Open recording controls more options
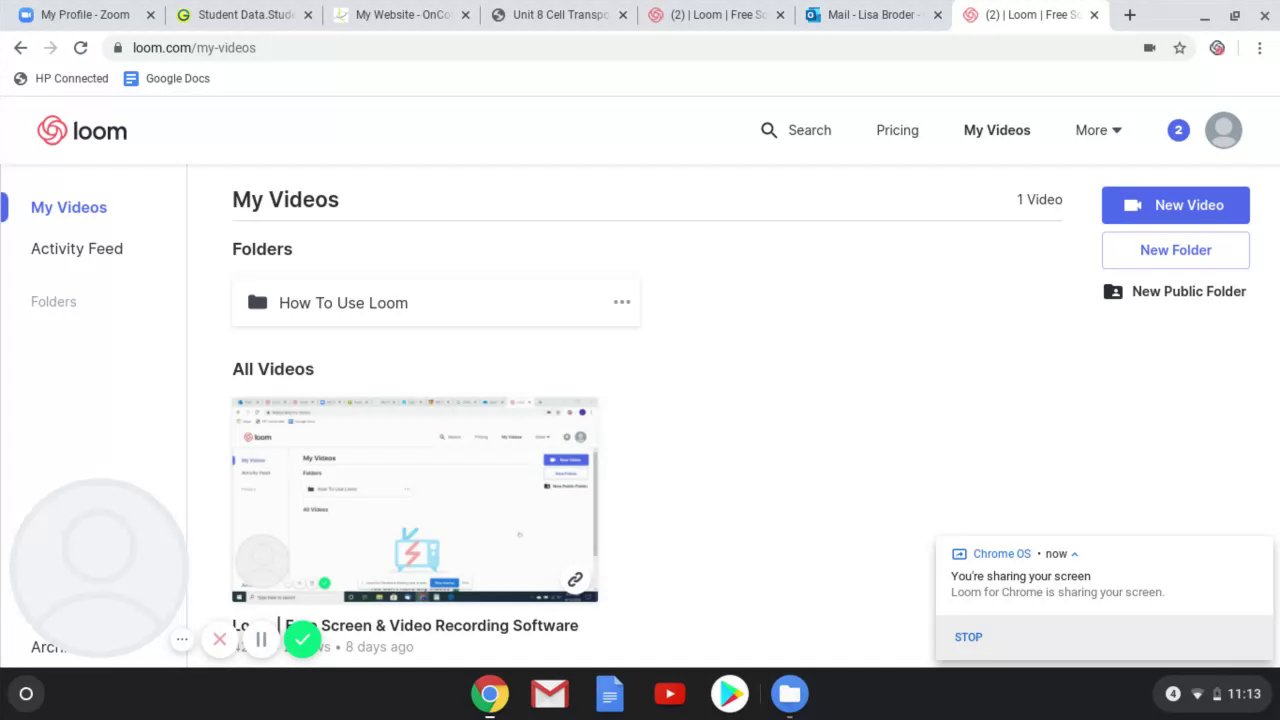Image resolution: width=1280 pixels, height=720 pixels. tap(182, 639)
